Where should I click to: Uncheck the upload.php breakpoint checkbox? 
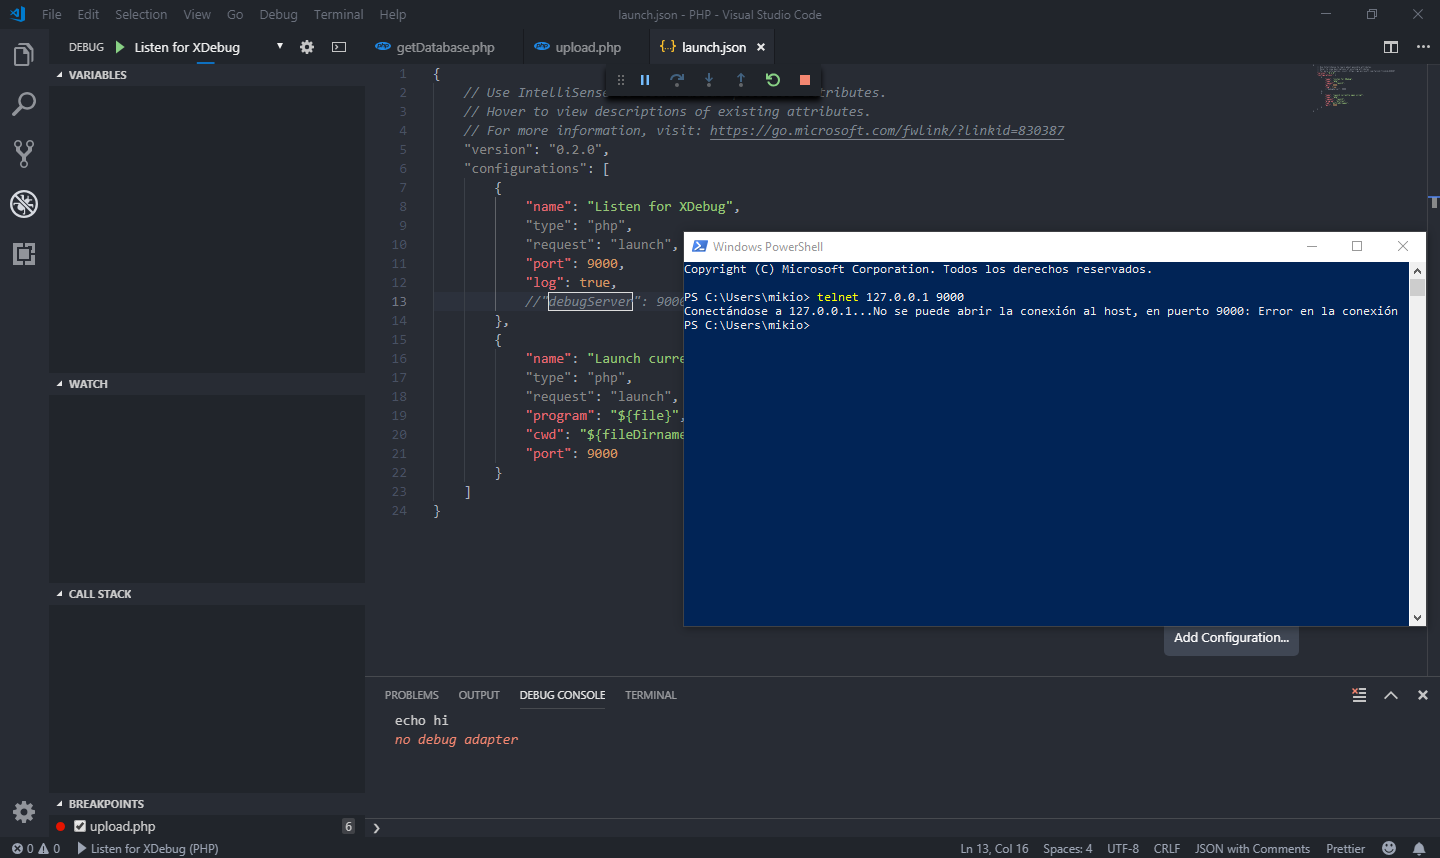coord(81,826)
